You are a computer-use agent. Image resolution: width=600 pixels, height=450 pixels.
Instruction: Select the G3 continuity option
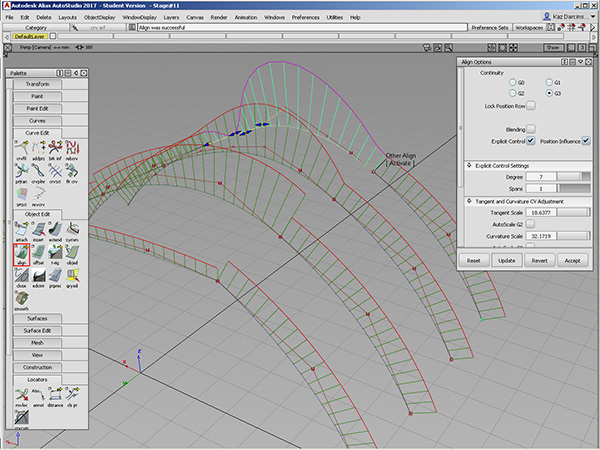549,93
